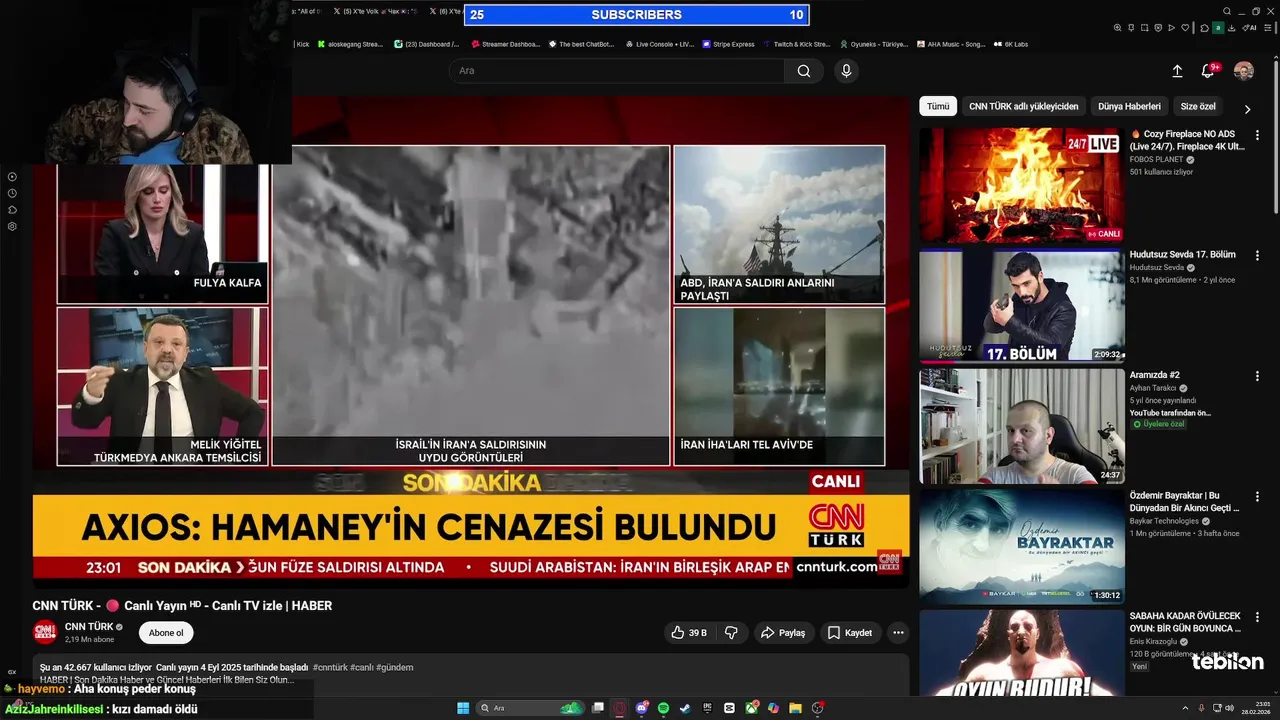The width and height of the screenshot is (1280, 720).
Task: Open browser sidebar settings gear icon
Action: (12, 227)
